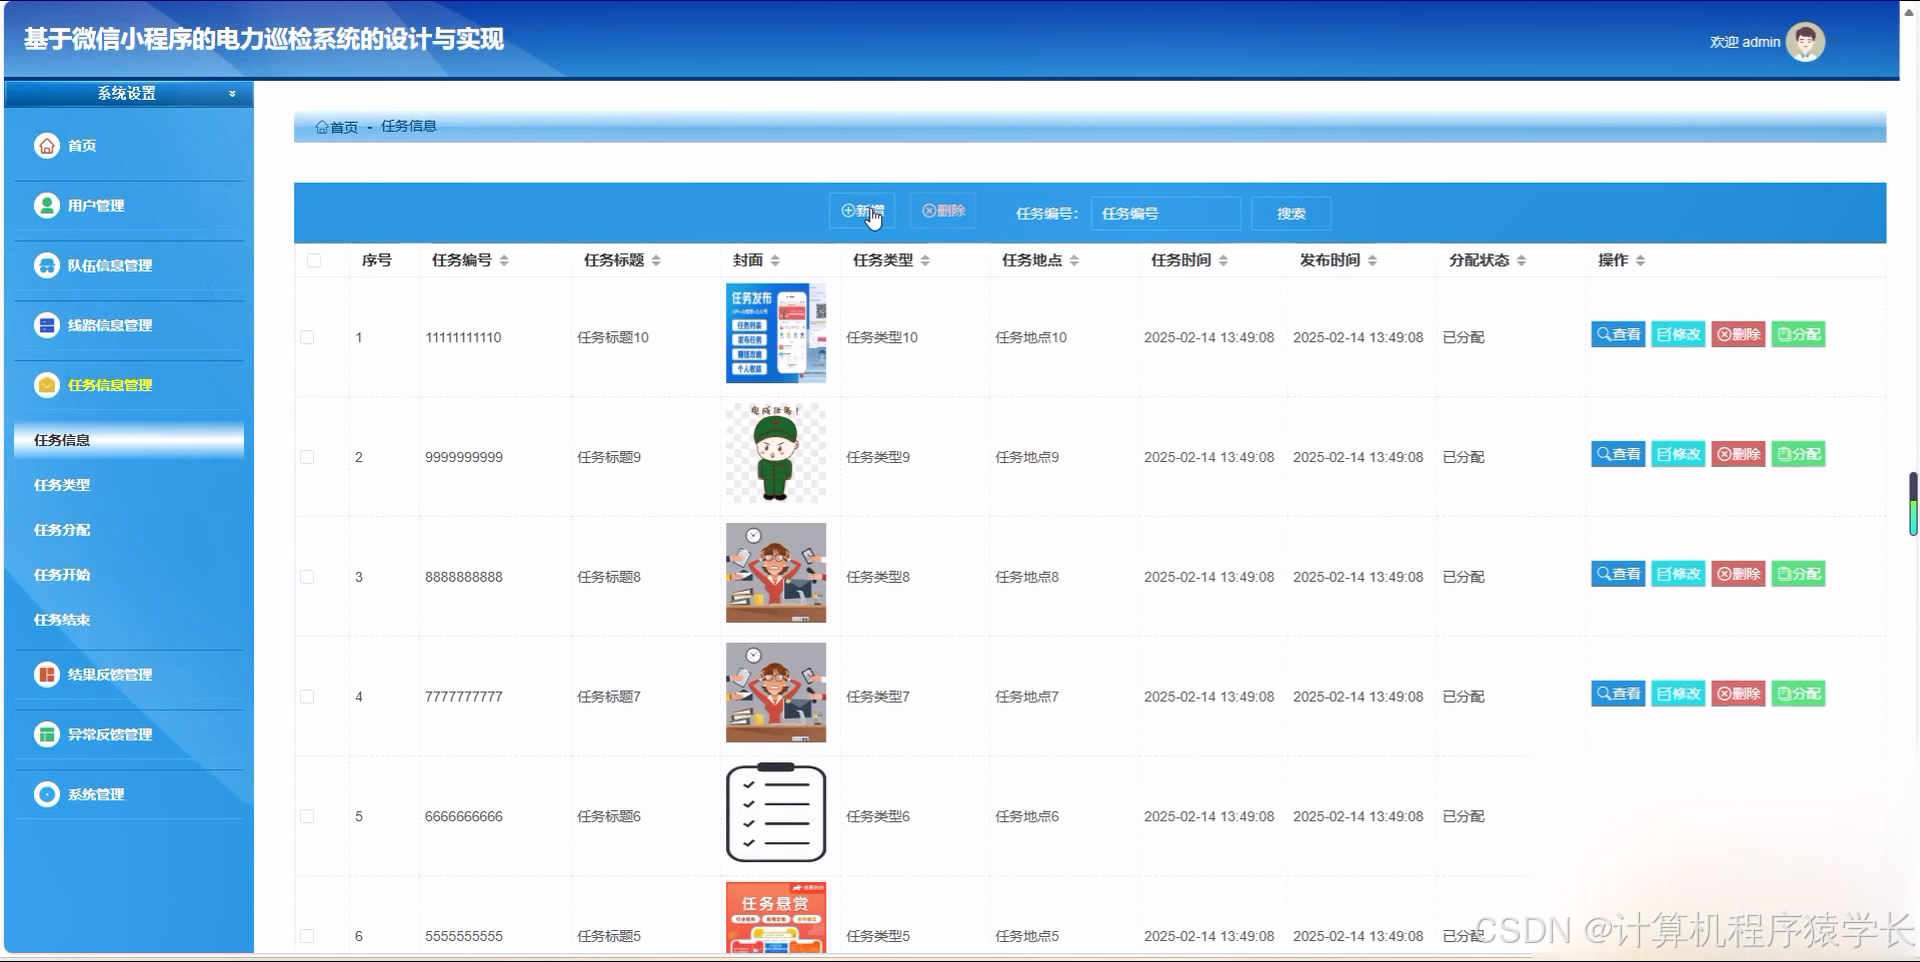Click the result feedback management icon
The width and height of the screenshot is (1920, 962).
[x=47, y=674]
